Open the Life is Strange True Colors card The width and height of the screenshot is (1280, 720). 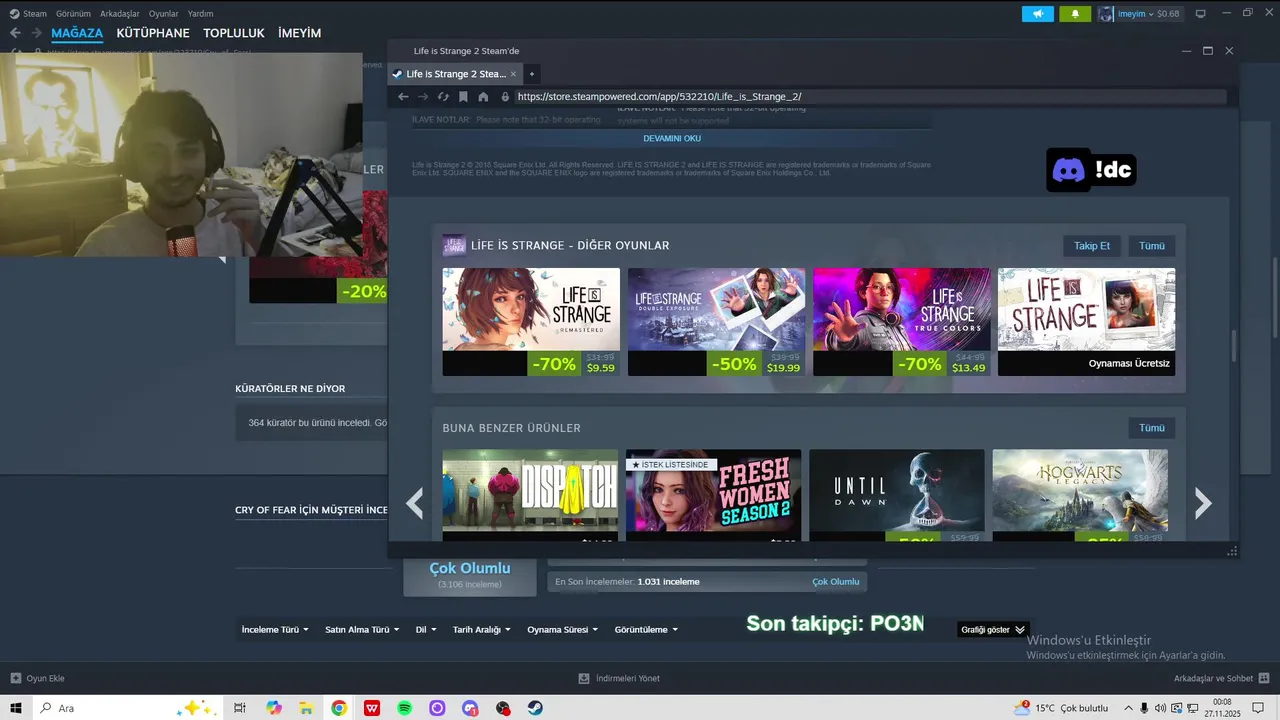click(x=901, y=322)
